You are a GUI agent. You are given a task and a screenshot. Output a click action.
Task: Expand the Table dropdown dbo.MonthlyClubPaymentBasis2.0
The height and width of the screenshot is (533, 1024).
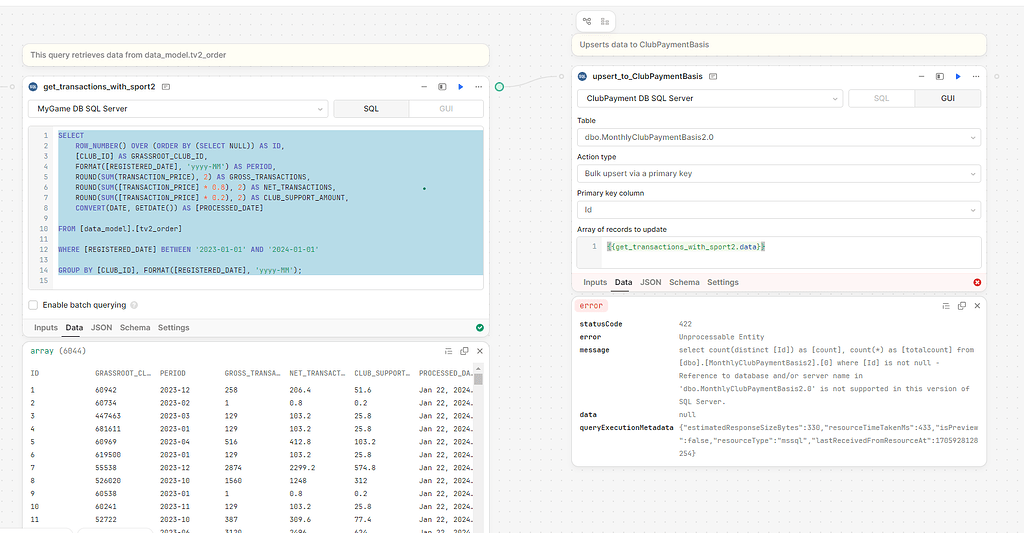point(778,137)
